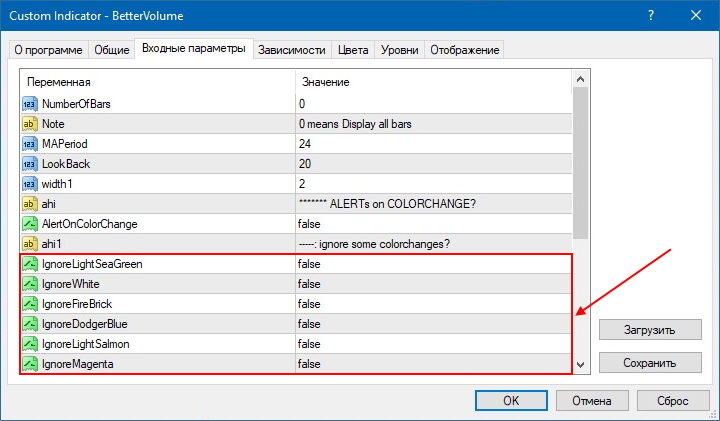Select the MAPeriod parameter icon
This screenshot has width=720, height=421.
(x=30, y=144)
